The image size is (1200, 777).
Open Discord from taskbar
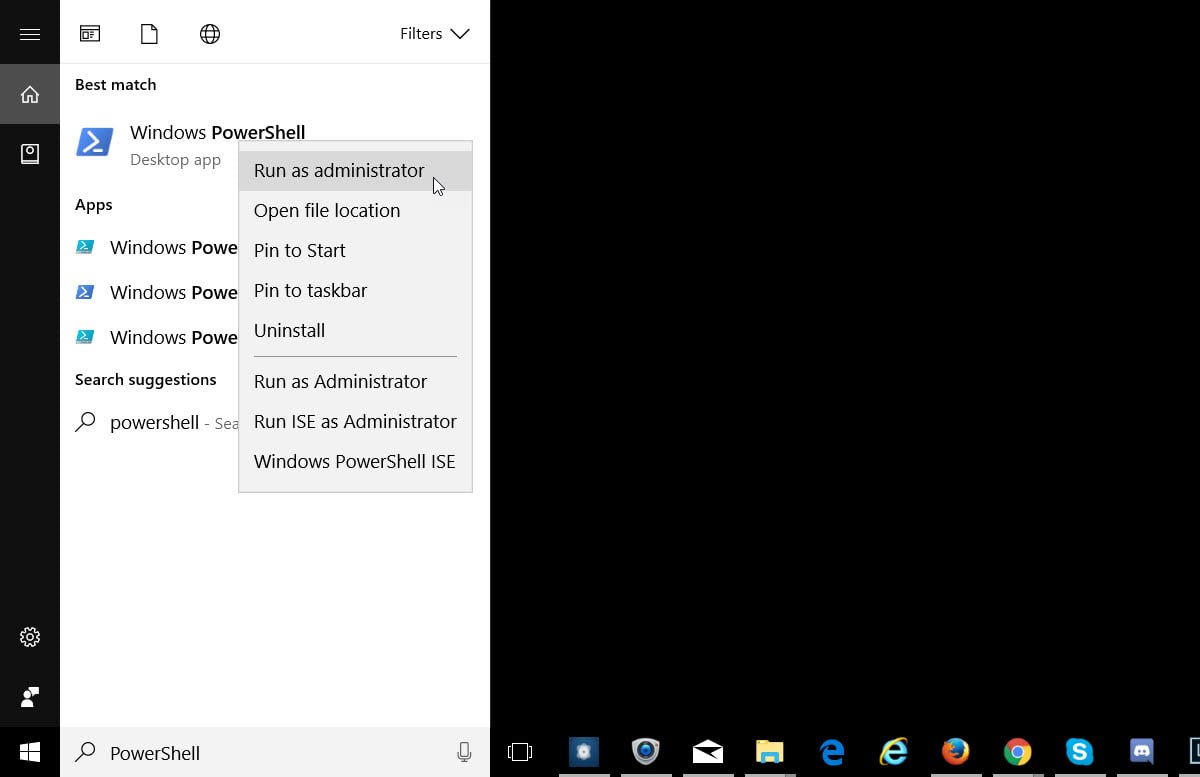point(1141,752)
